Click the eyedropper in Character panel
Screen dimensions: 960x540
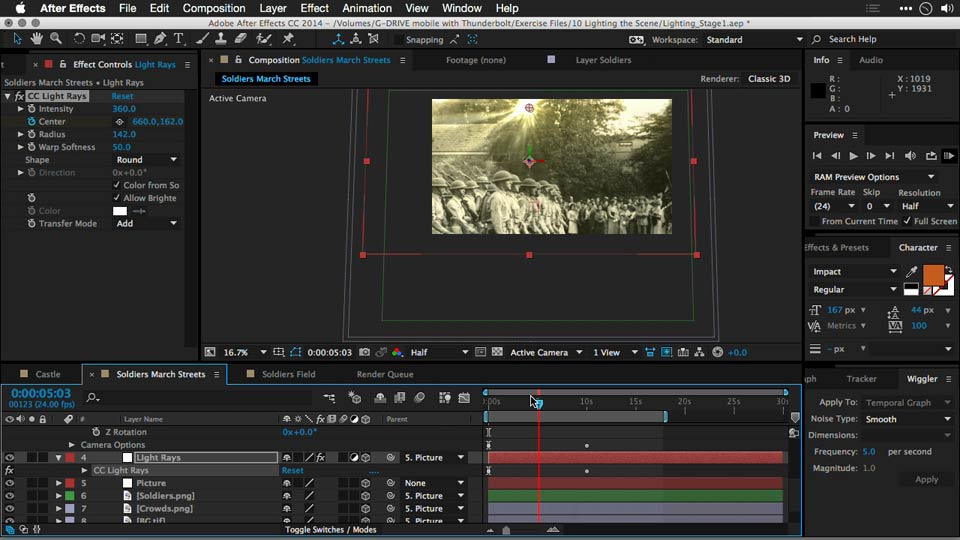(x=912, y=272)
